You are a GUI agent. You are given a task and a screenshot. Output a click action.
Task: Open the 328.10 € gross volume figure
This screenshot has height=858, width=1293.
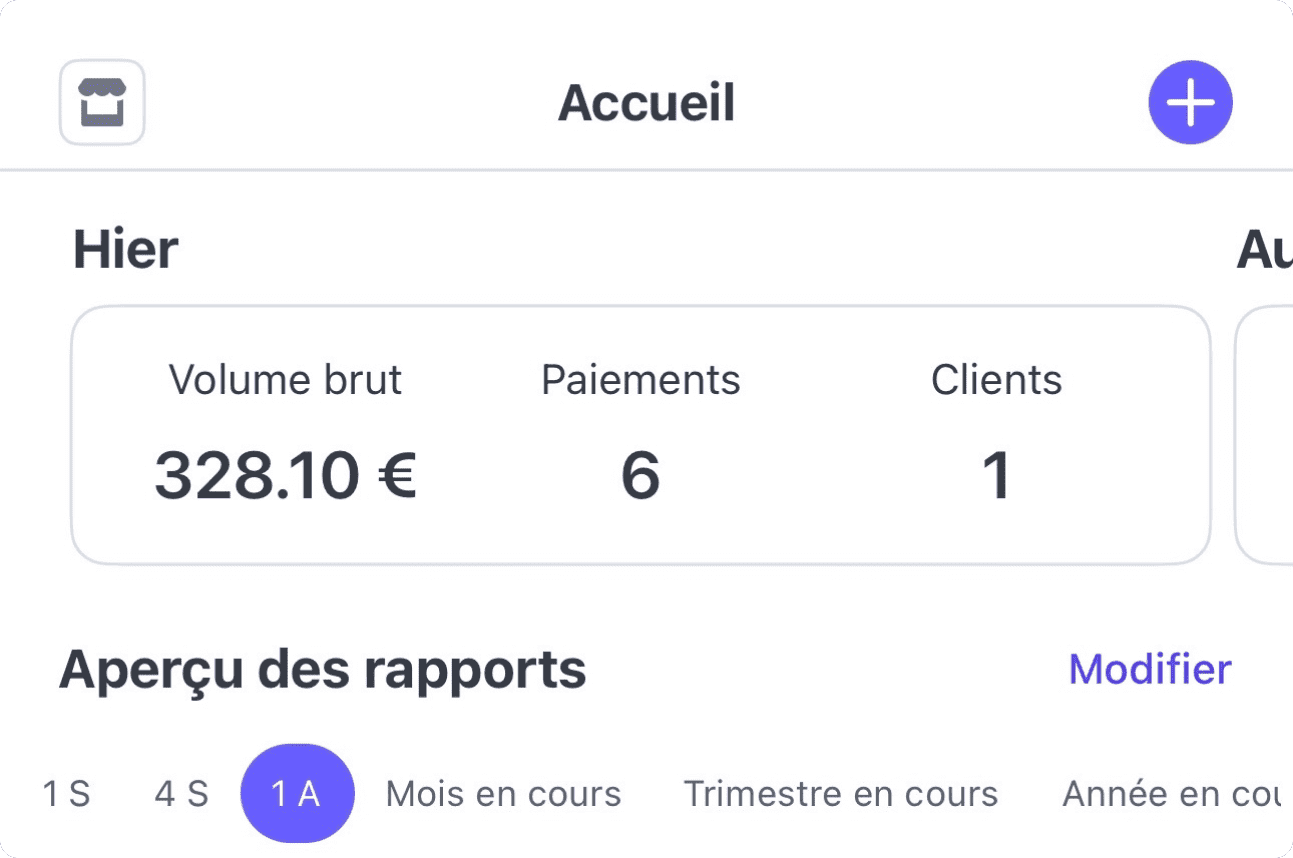(x=285, y=475)
